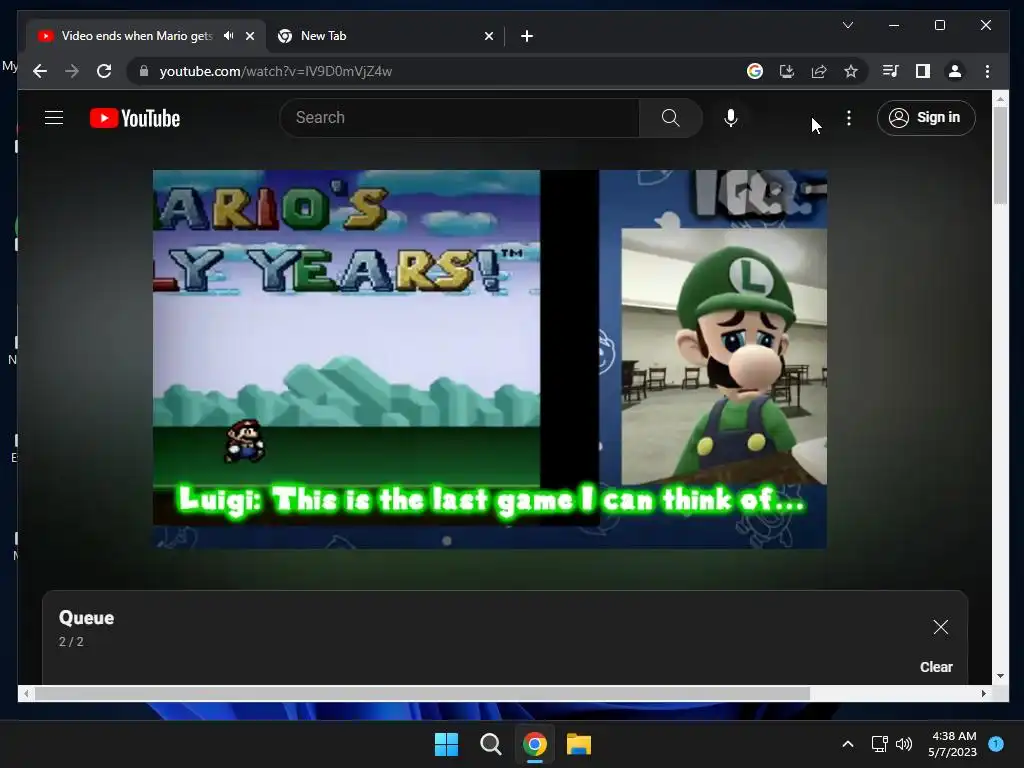Viewport: 1024px width, 768px height.
Task: Click the scroll up arrow of page
Action: (x=1000, y=99)
